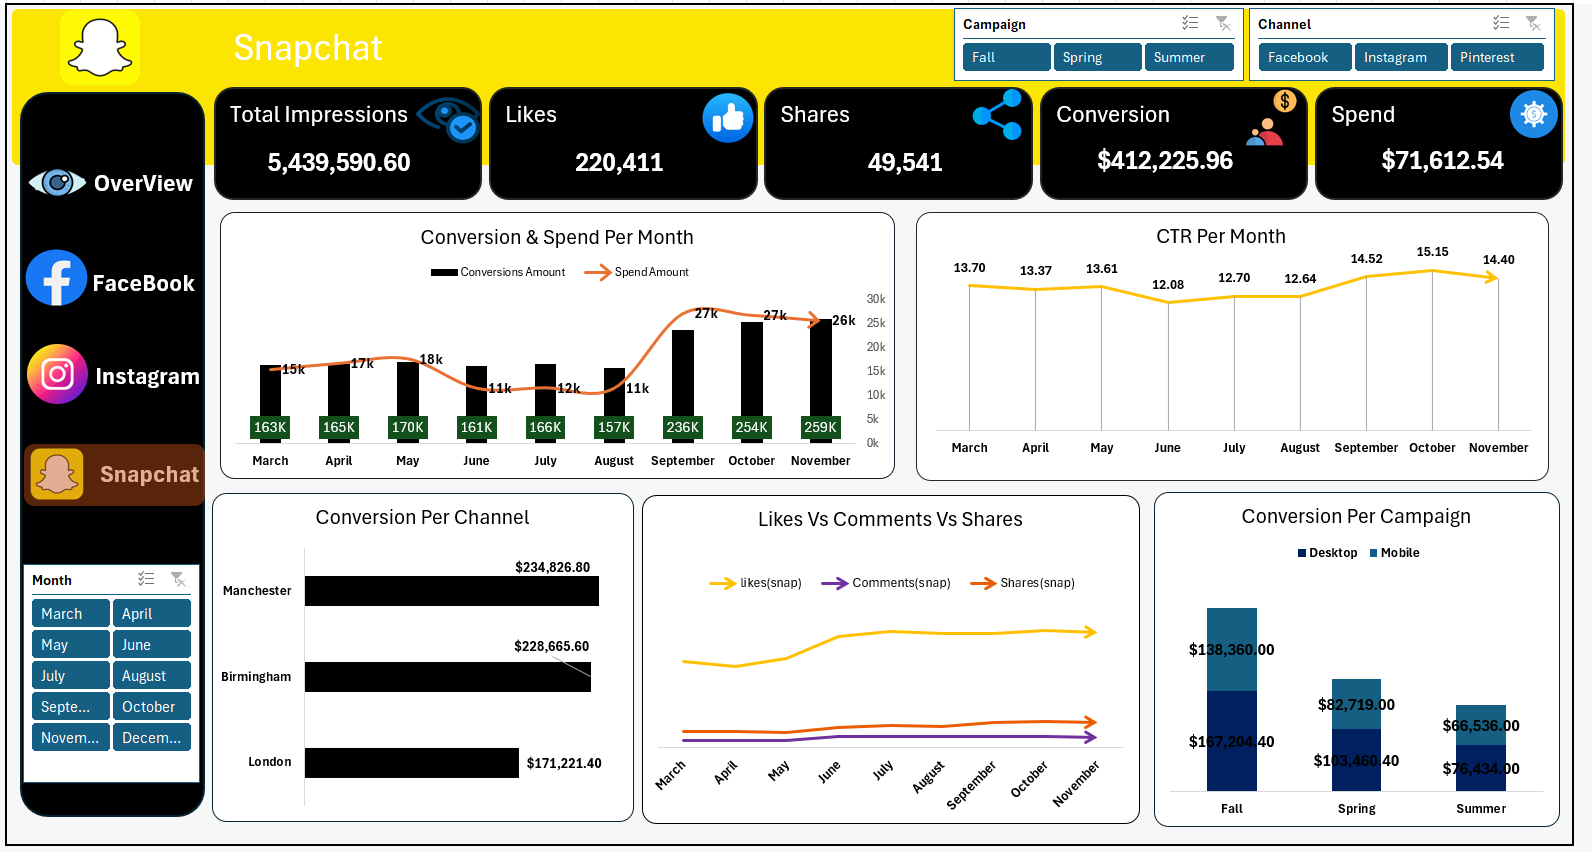Switch to the FaceBook dashboard page

coord(112,282)
